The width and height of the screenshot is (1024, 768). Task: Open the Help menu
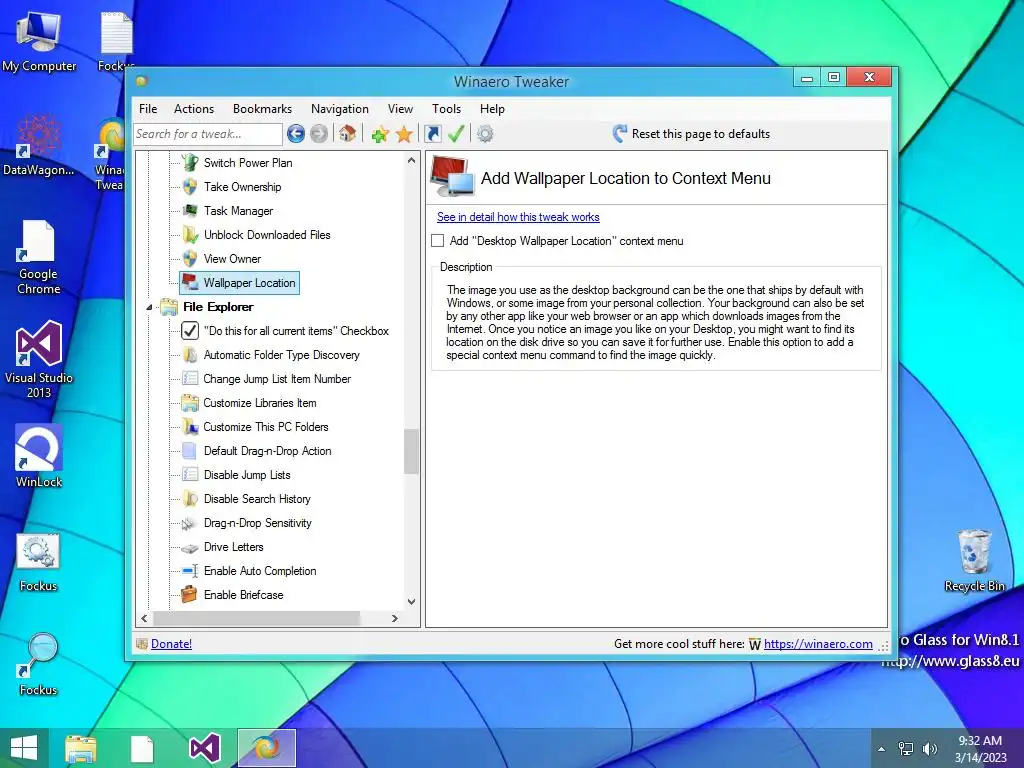(492, 109)
